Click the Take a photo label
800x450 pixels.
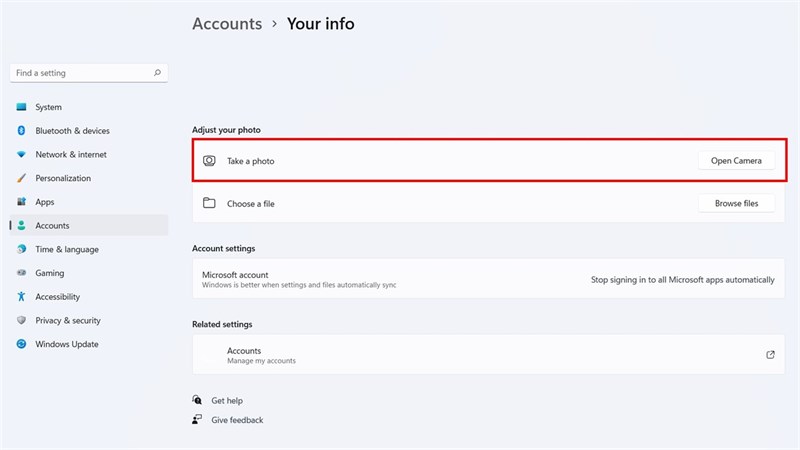pos(251,161)
